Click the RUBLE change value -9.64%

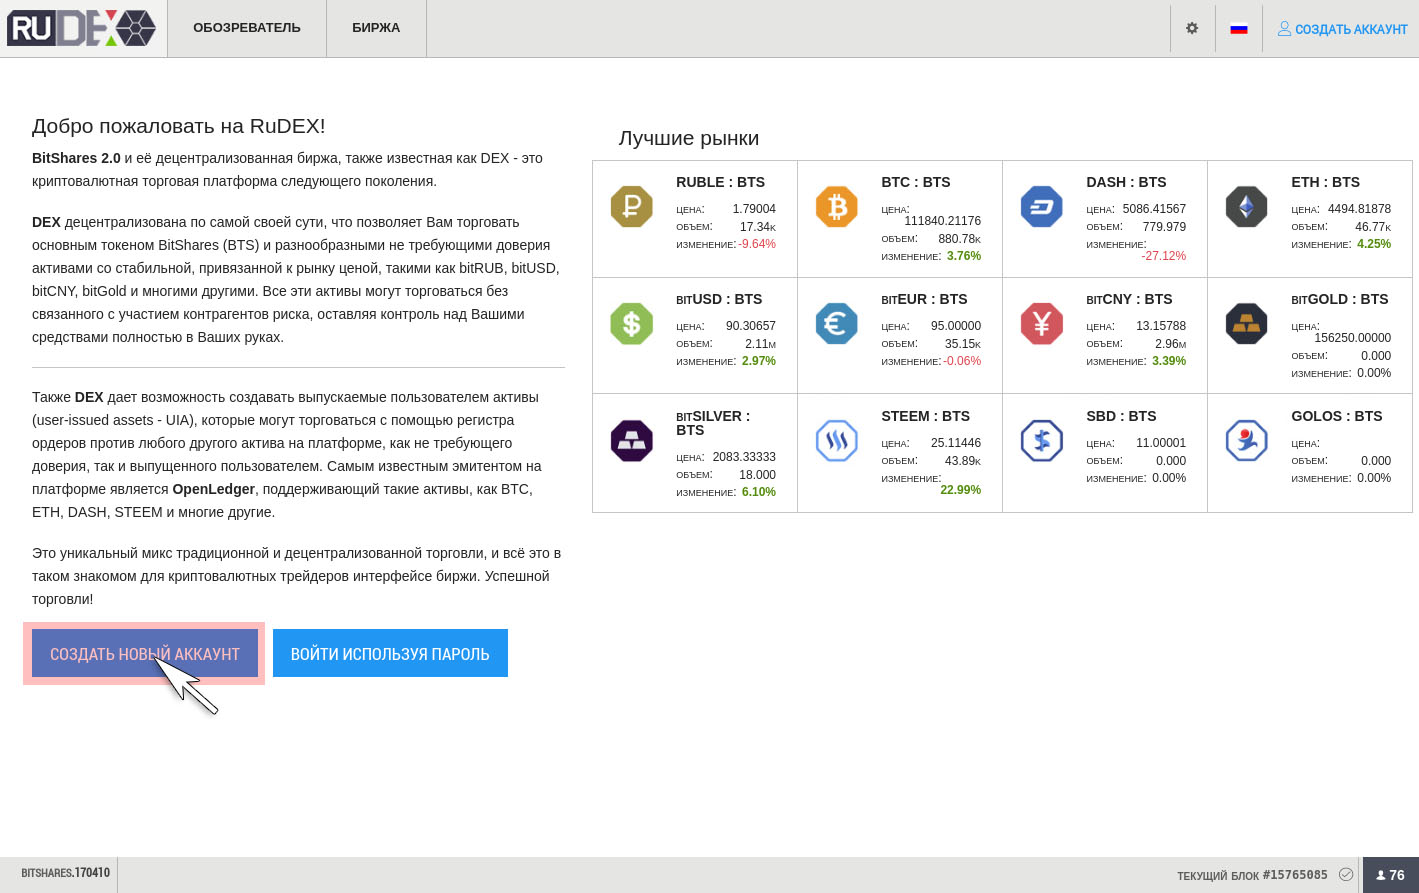point(757,244)
